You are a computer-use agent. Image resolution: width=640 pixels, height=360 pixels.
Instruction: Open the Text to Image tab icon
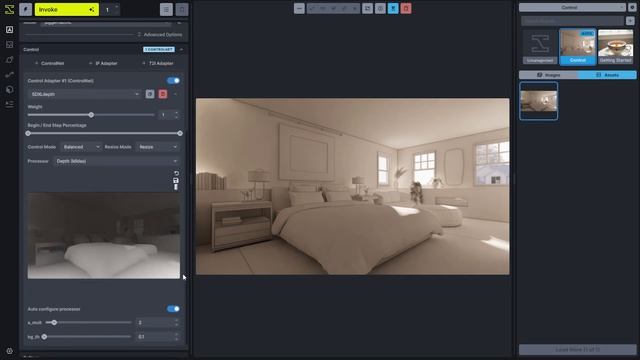tap(9, 29)
